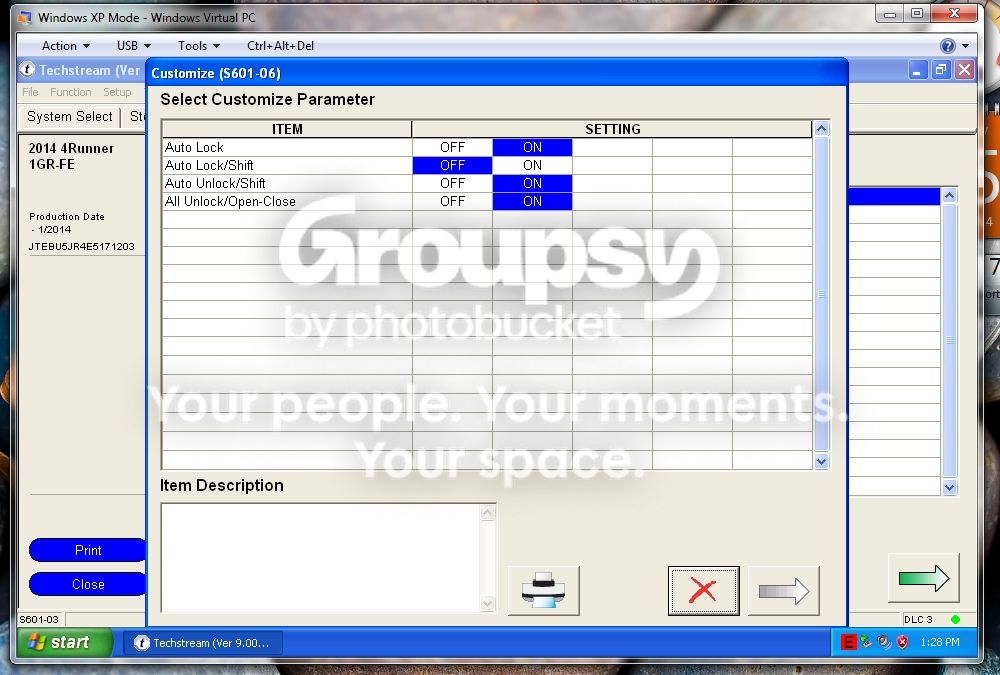The height and width of the screenshot is (675, 1000).
Task: Open the USB dropdown menu
Action: [x=133, y=46]
